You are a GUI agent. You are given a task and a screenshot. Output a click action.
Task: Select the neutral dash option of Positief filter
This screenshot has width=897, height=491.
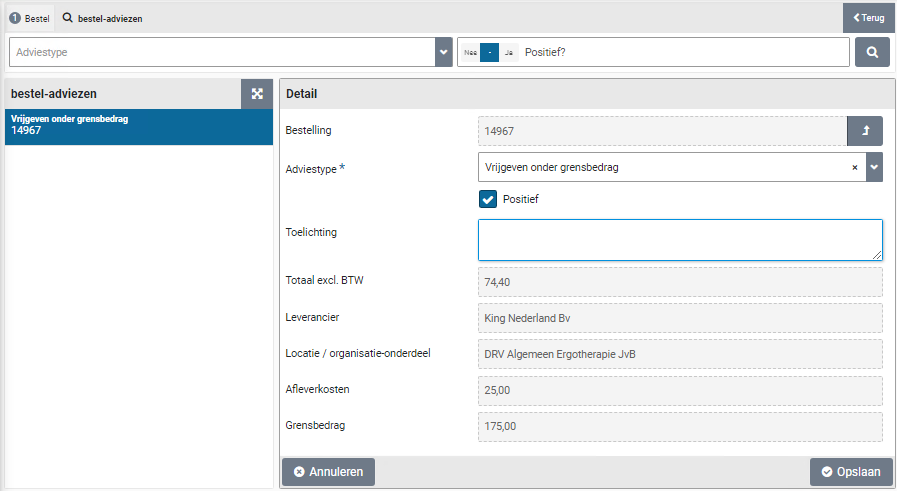[489, 52]
